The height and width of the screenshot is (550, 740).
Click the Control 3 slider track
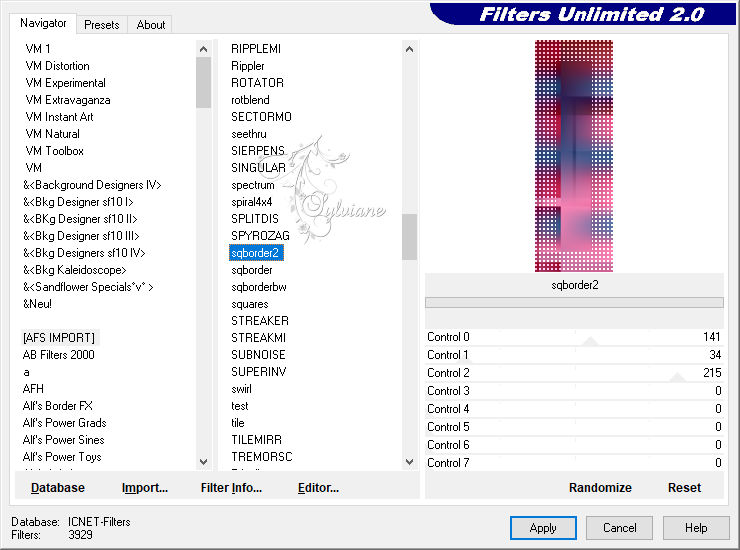[x=574, y=391]
